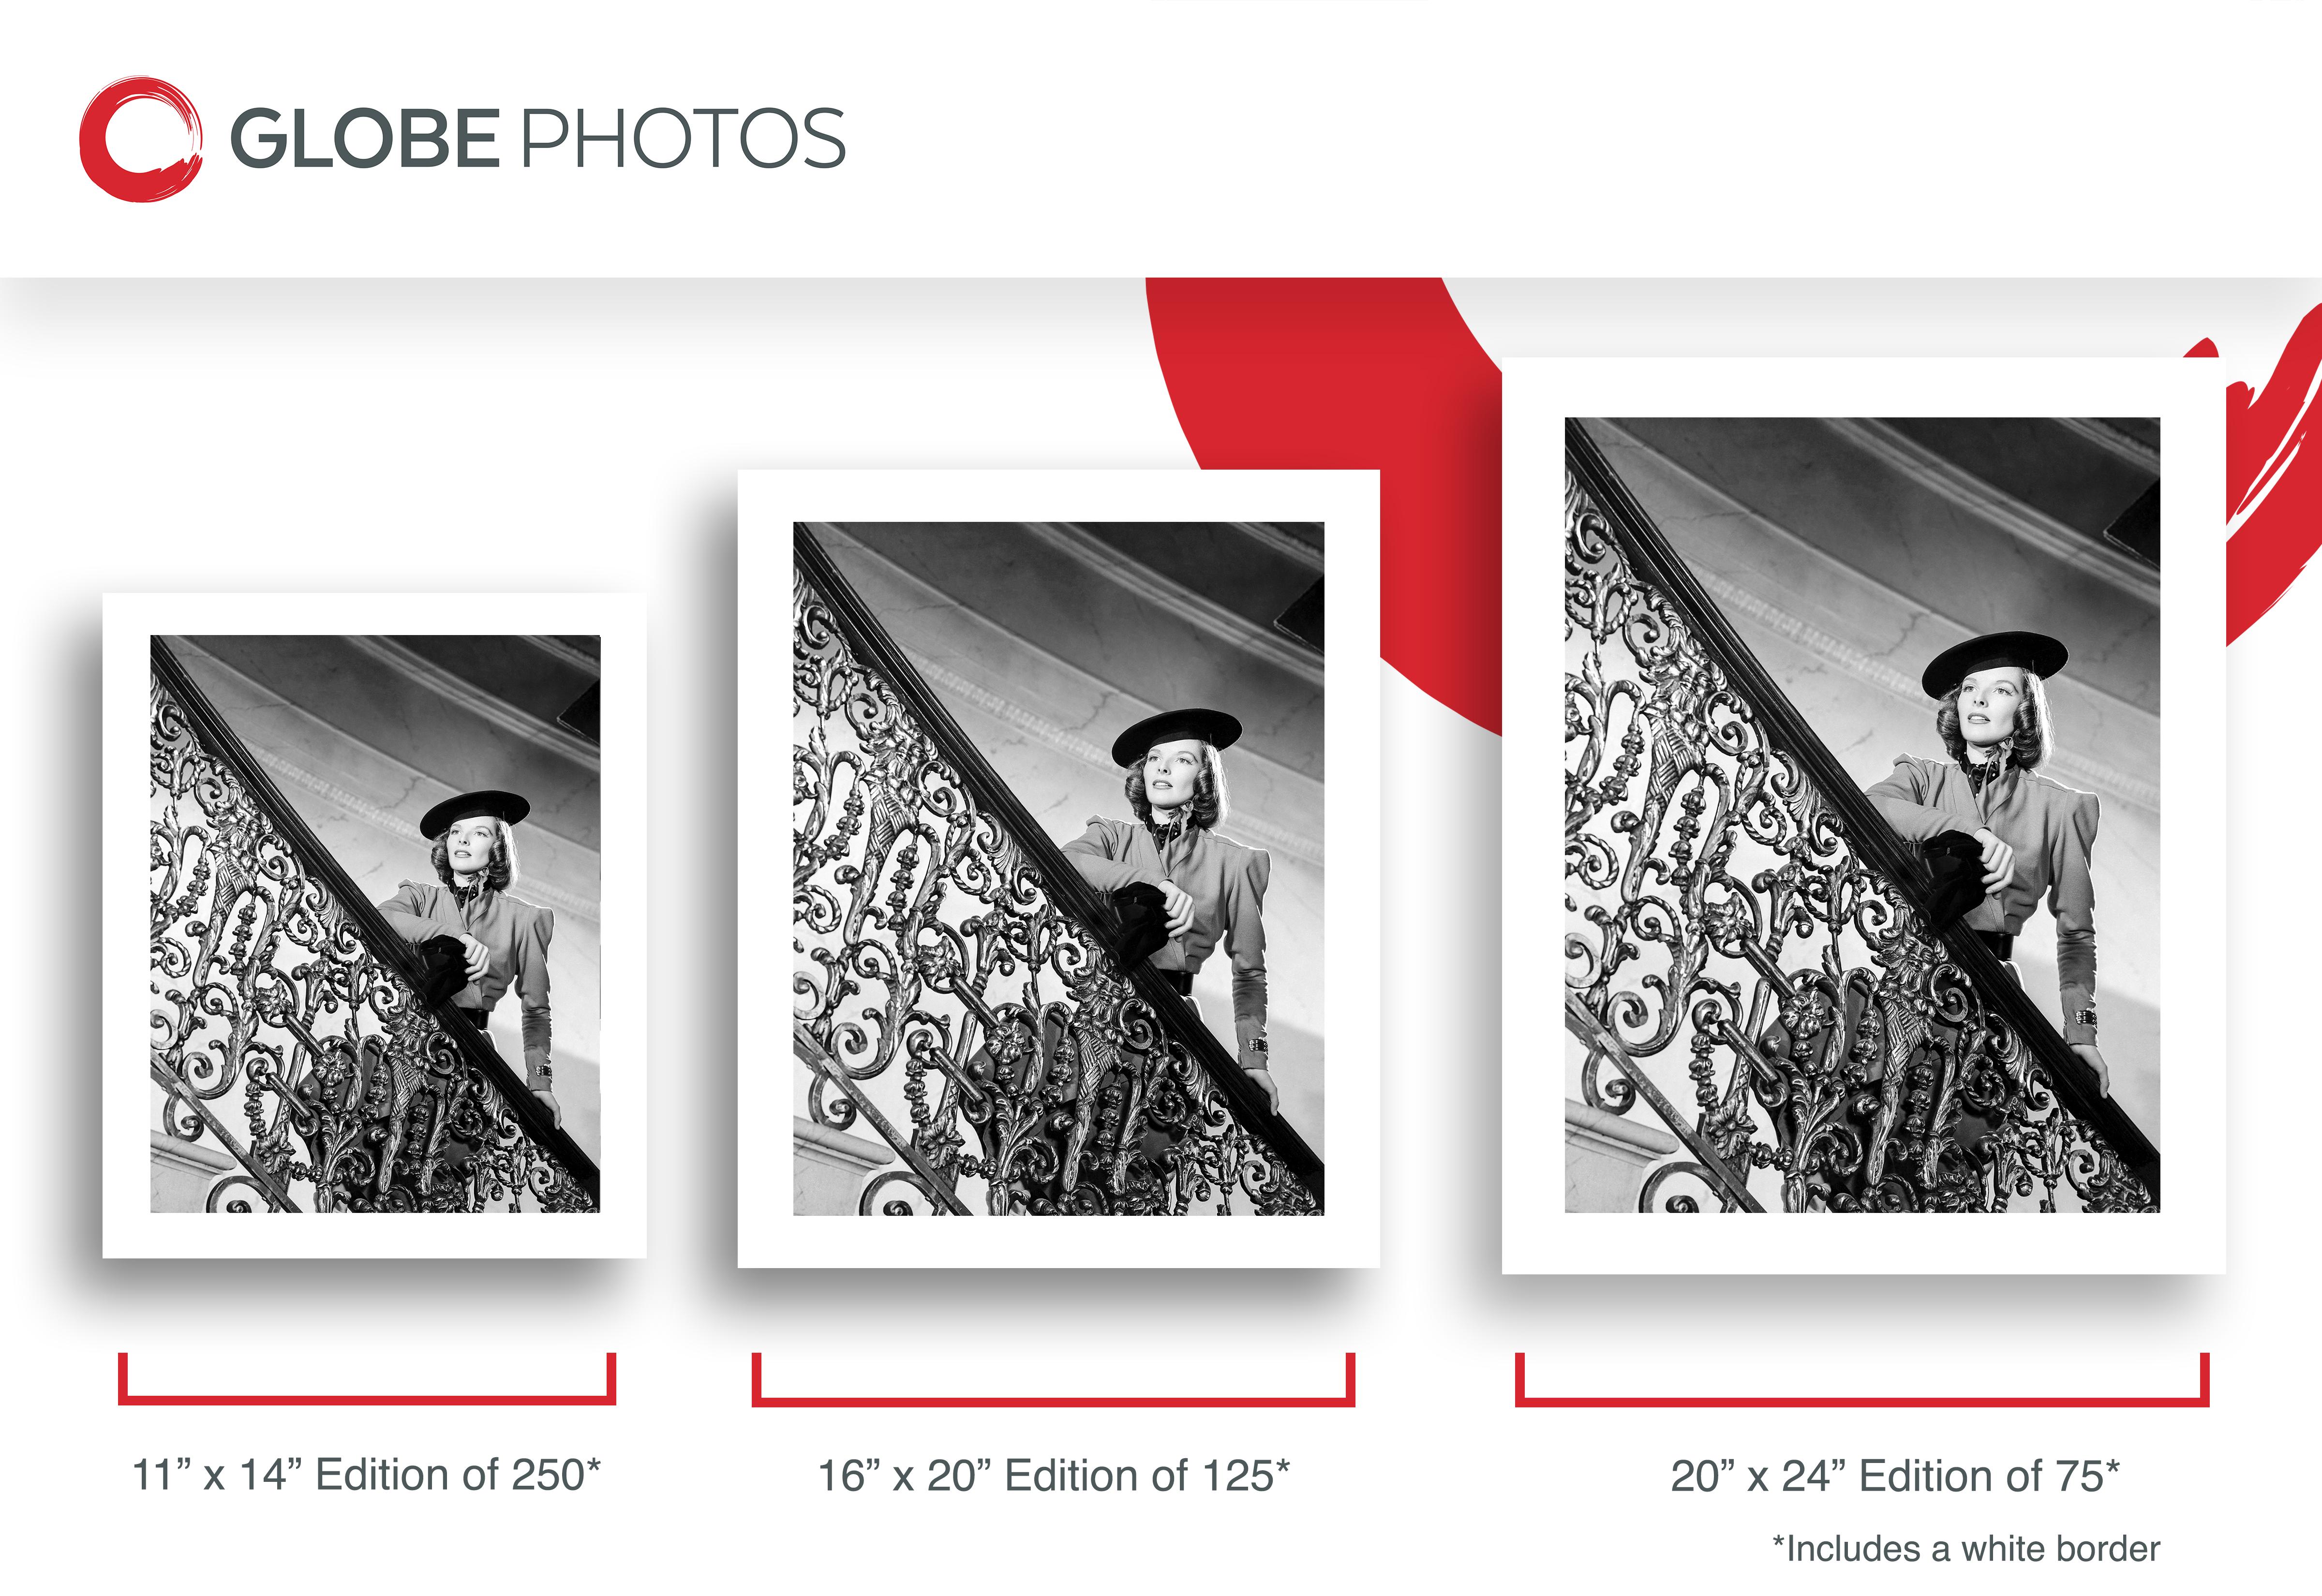Click the 20" x 24" Edition of 75 label
2322x1596 pixels.
(x=1895, y=1476)
